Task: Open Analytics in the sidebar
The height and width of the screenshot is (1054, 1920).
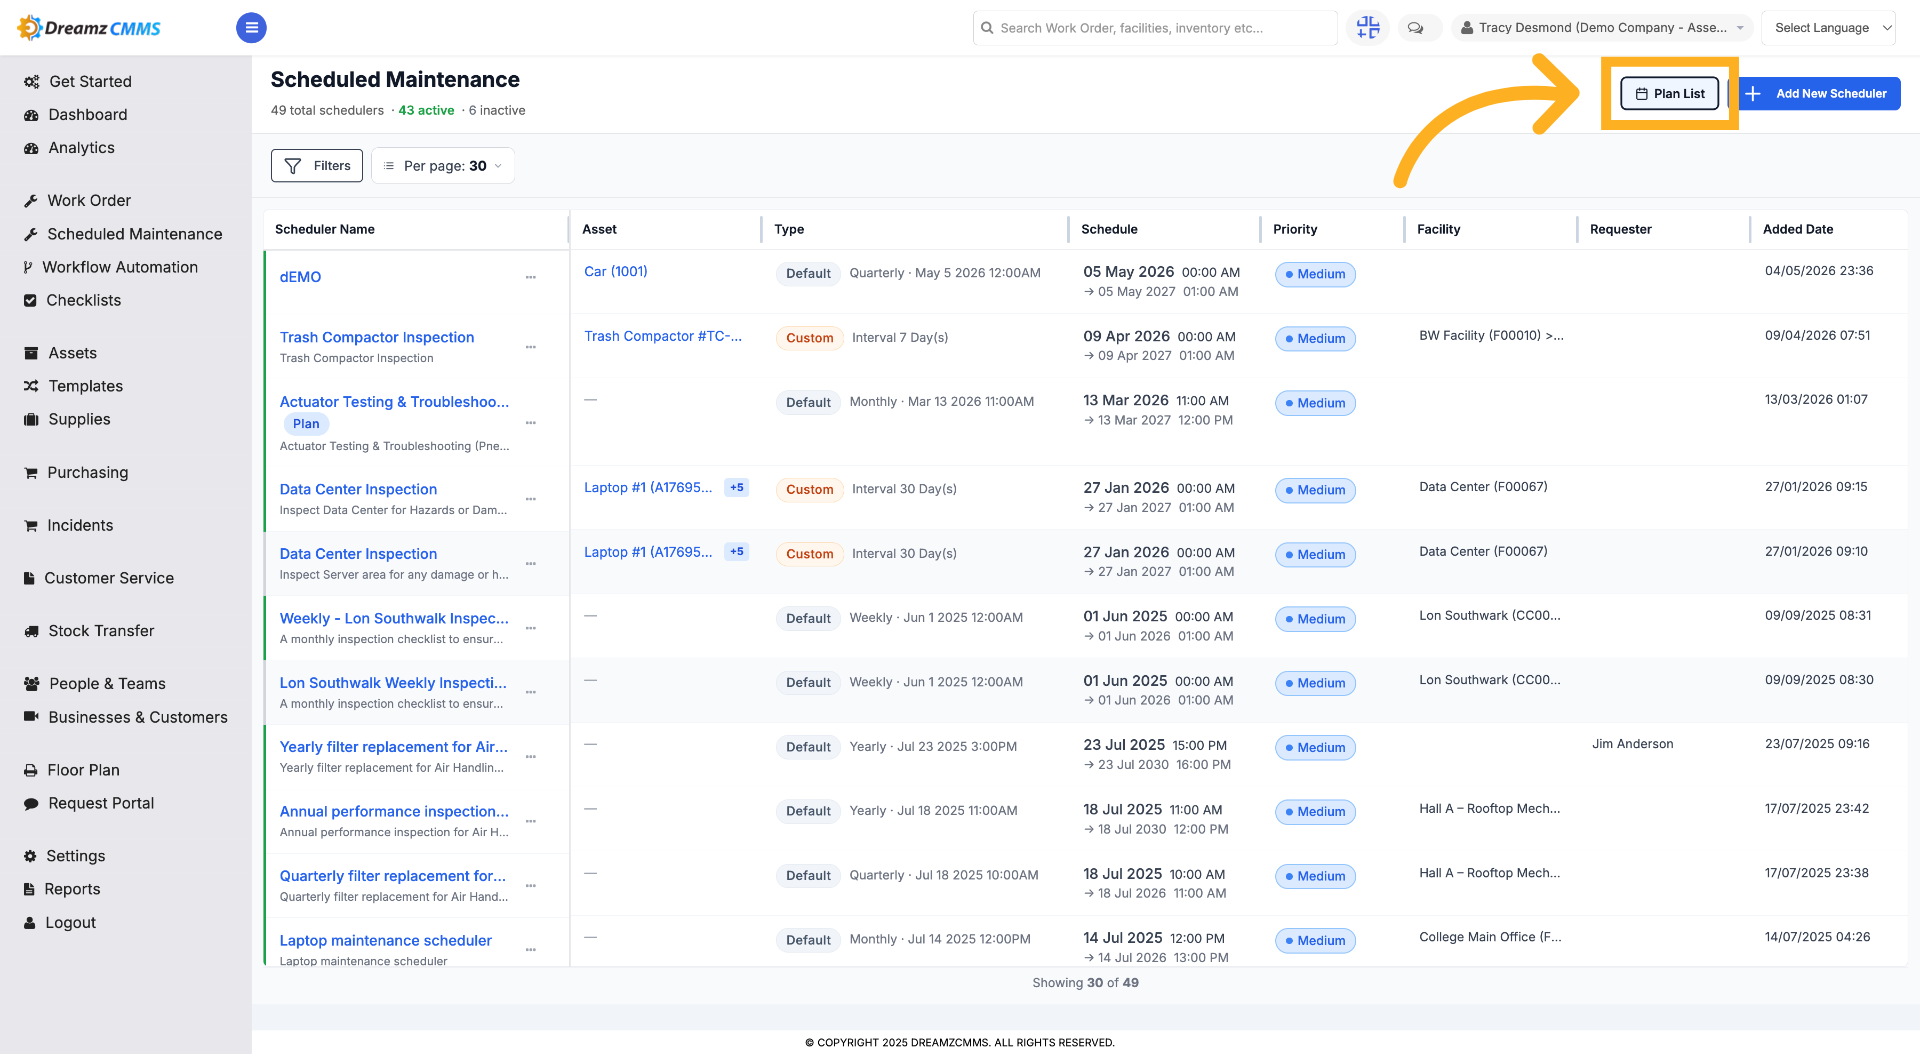Action: pyautogui.click(x=81, y=148)
